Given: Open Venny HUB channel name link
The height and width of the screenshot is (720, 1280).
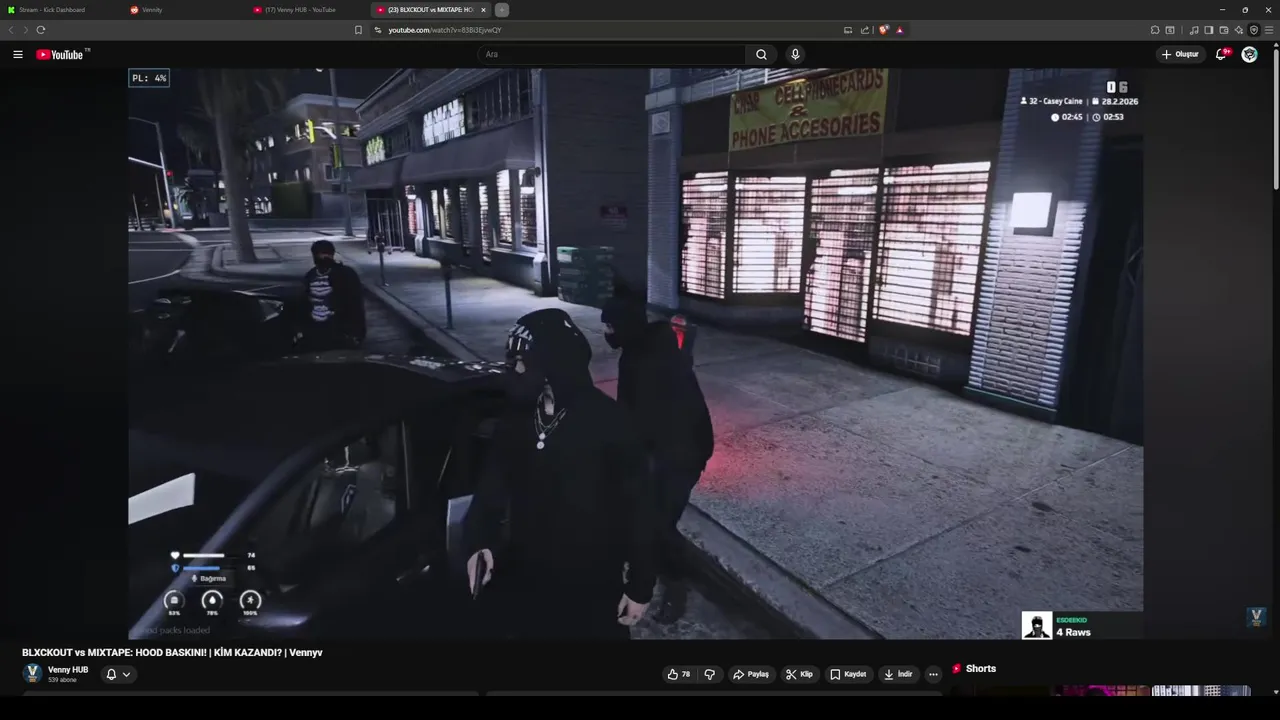Looking at the screenshot, I should 68,670.
